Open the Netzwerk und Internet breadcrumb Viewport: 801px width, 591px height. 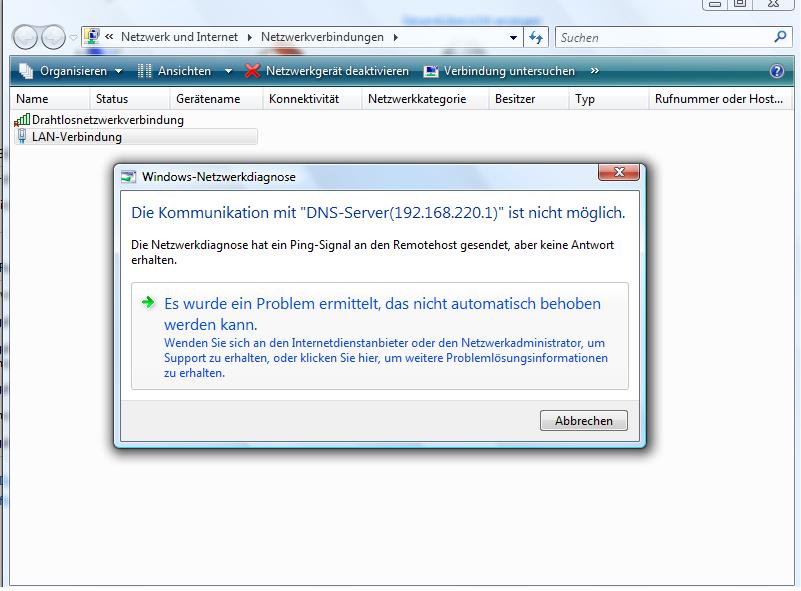179,37
